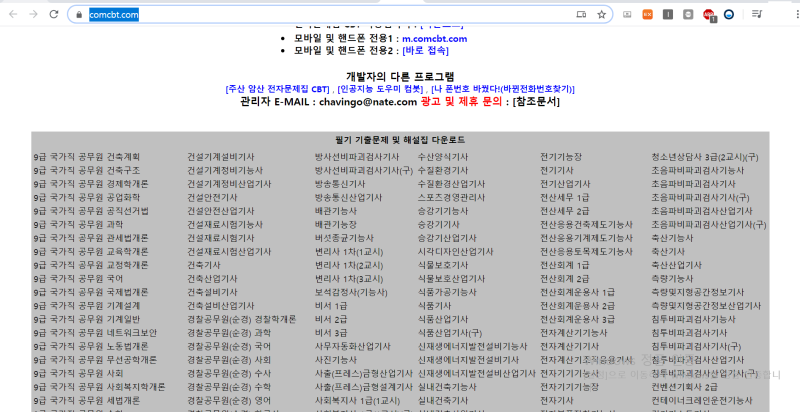The height and width of the screenshot is (412, 800).
Task: Open the blue circle extension
Action: pos(729,14)
